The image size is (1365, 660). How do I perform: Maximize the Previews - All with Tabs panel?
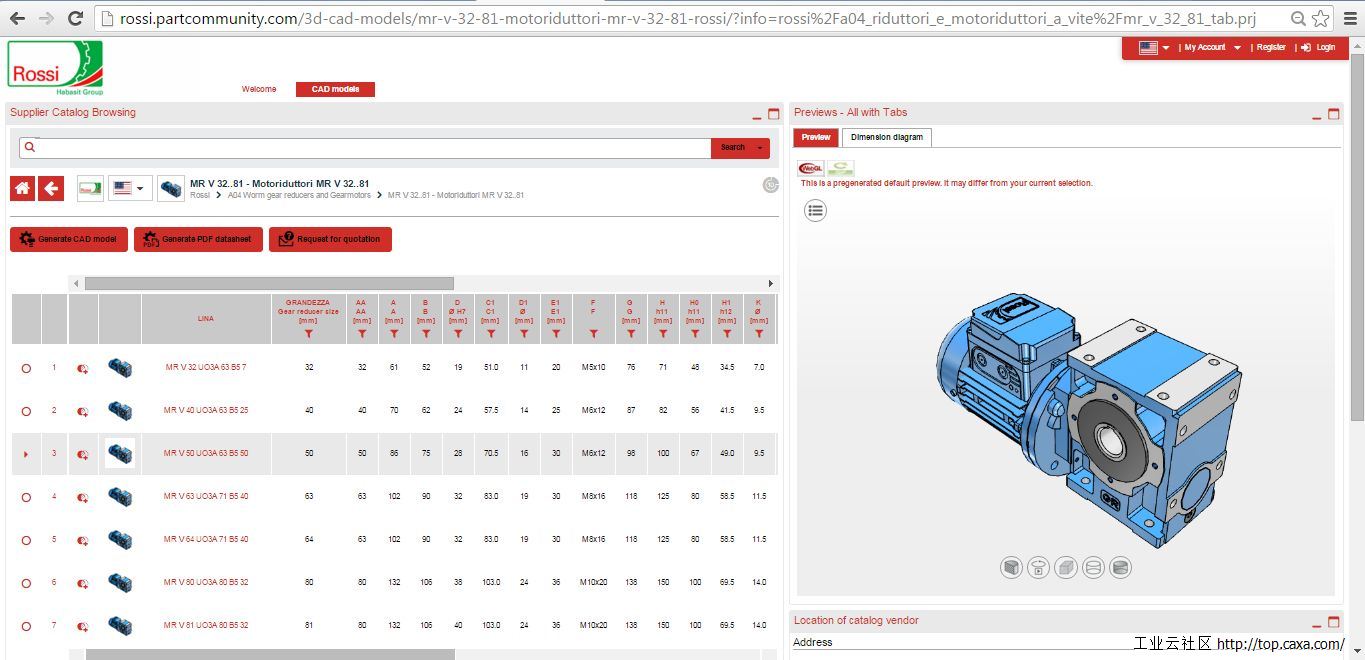tap(1333, 114)
